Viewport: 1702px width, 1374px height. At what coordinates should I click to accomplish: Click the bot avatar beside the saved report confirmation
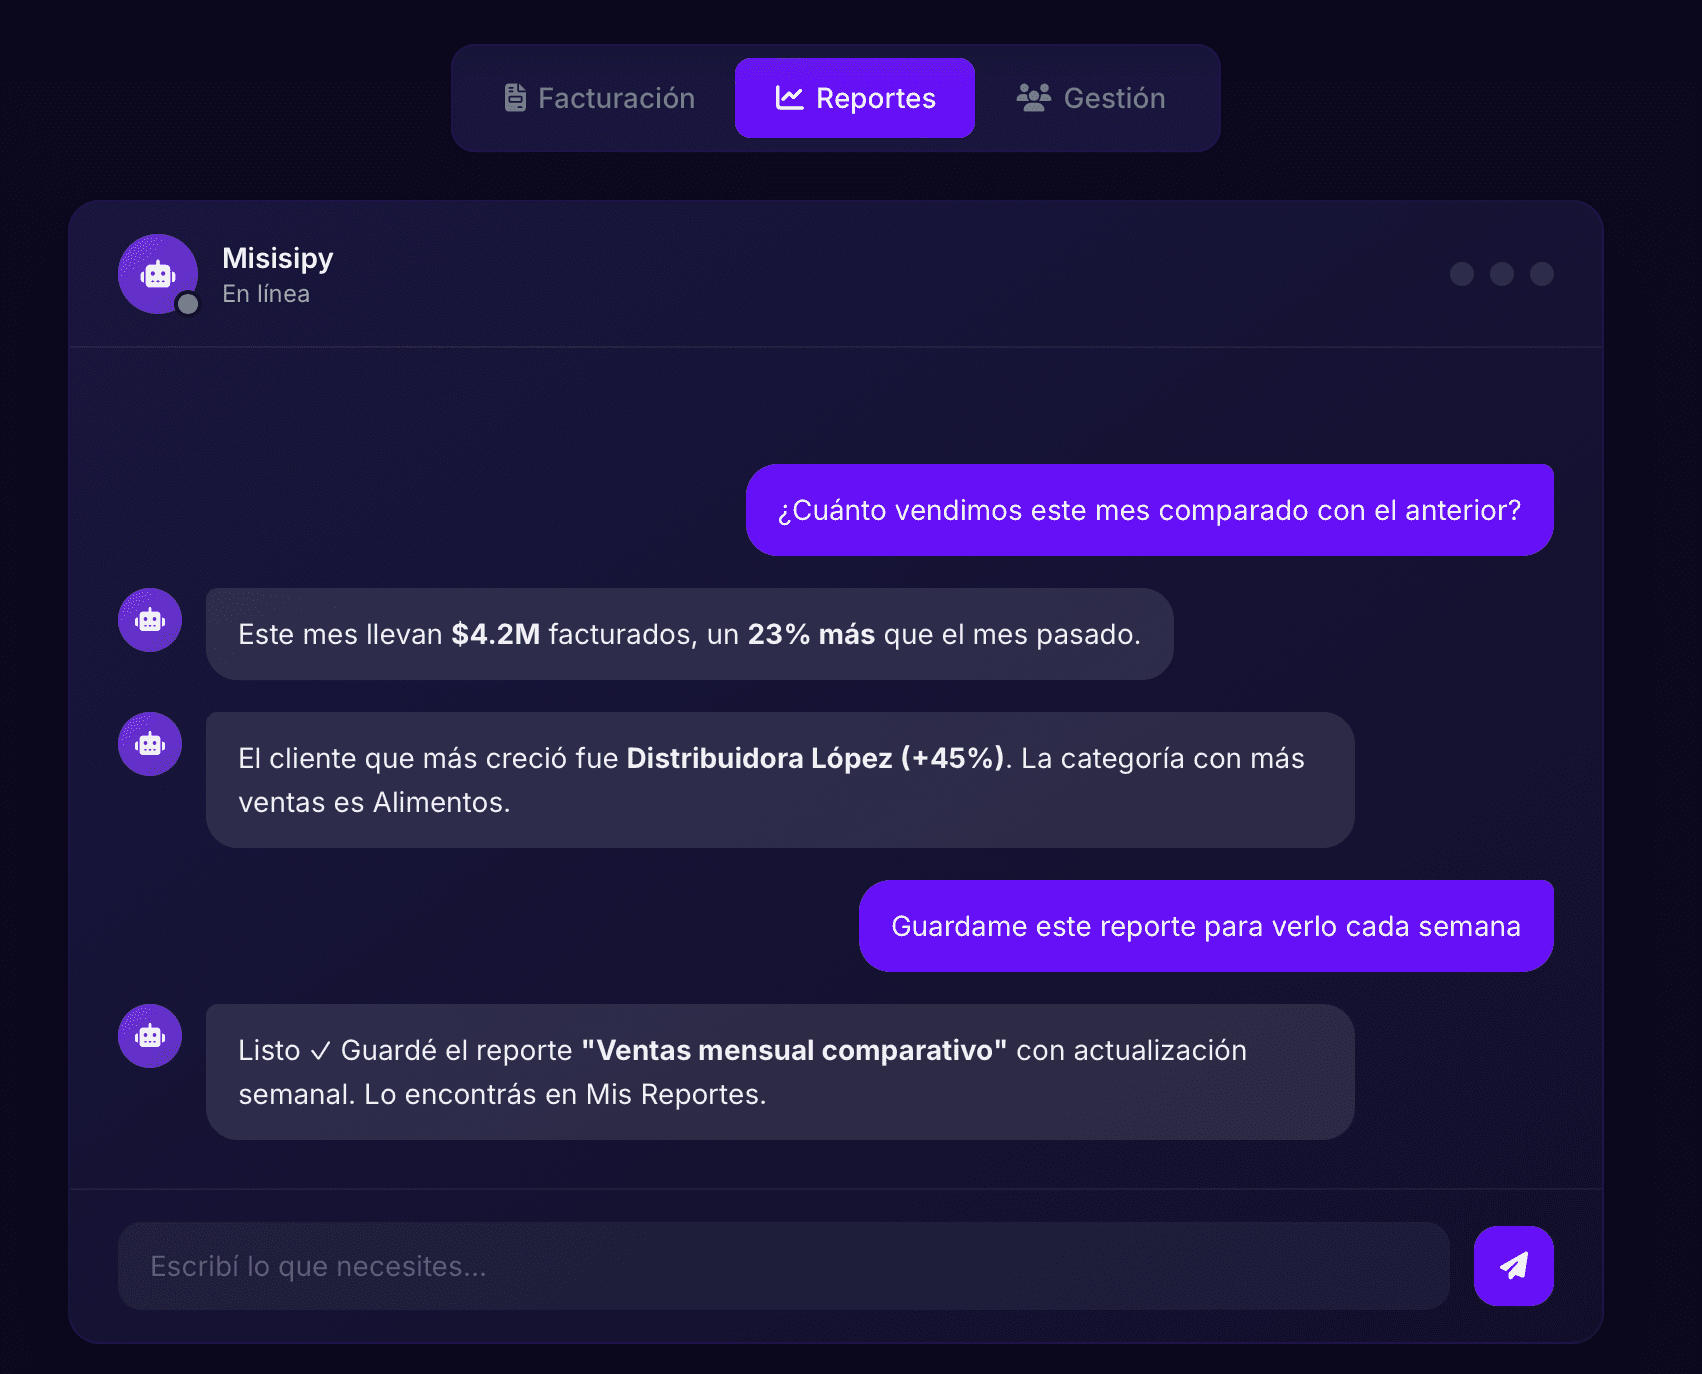click(149, 1037)
